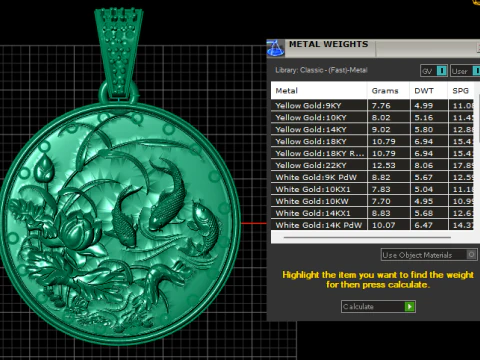Viewport: 480px width, 360px height.
Task: Click the Library: Classic - (Fast)-Metal label
Action: [321, 70]
